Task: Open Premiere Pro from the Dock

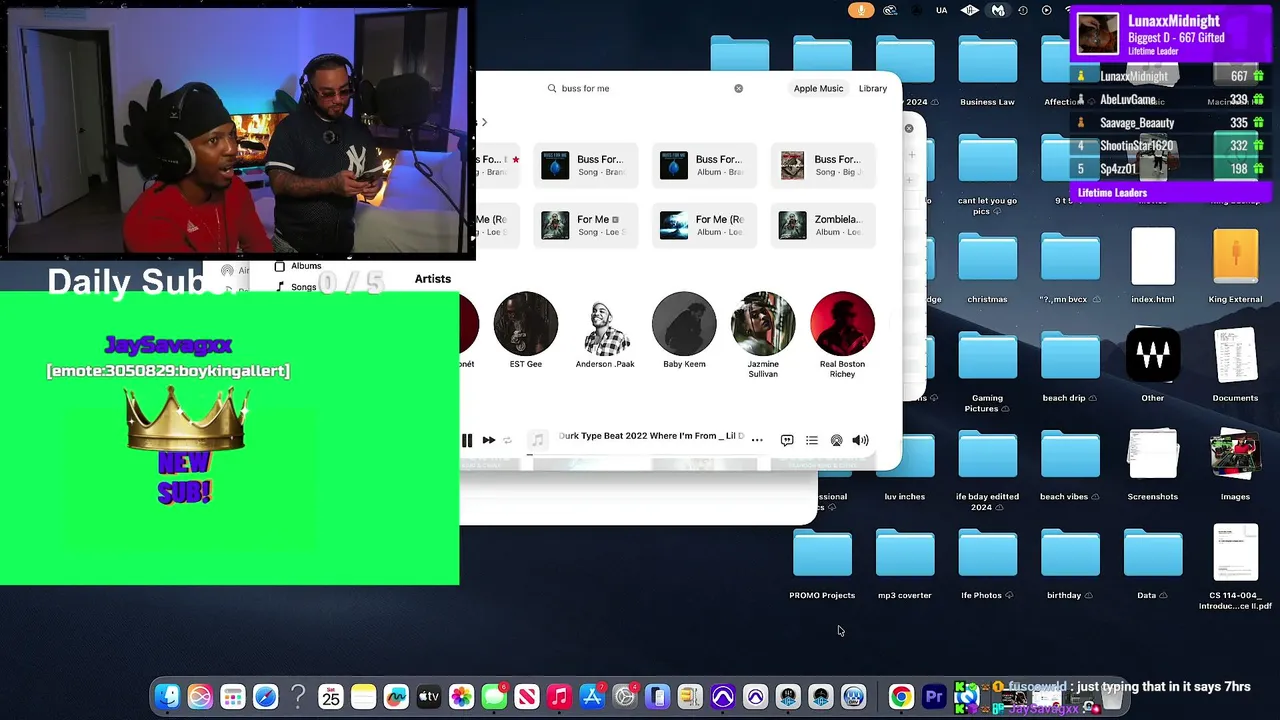Action: (934, 697)
